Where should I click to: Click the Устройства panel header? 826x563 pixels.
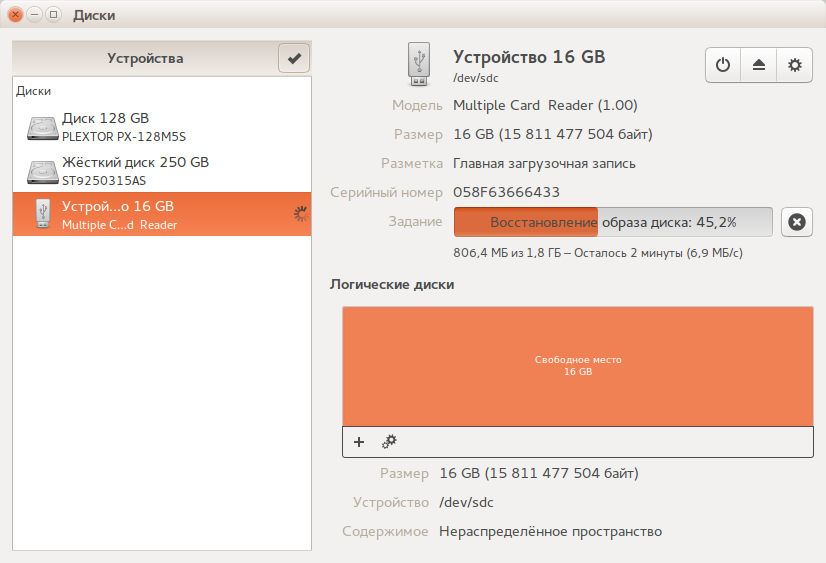[145, 58]
